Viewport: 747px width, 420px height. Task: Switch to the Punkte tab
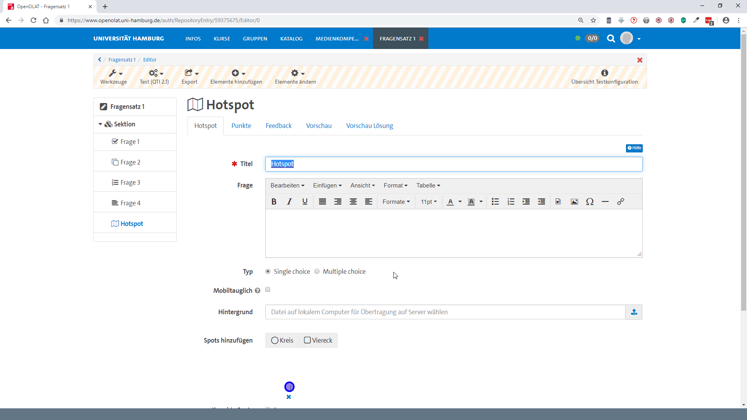tap(241, 126)
